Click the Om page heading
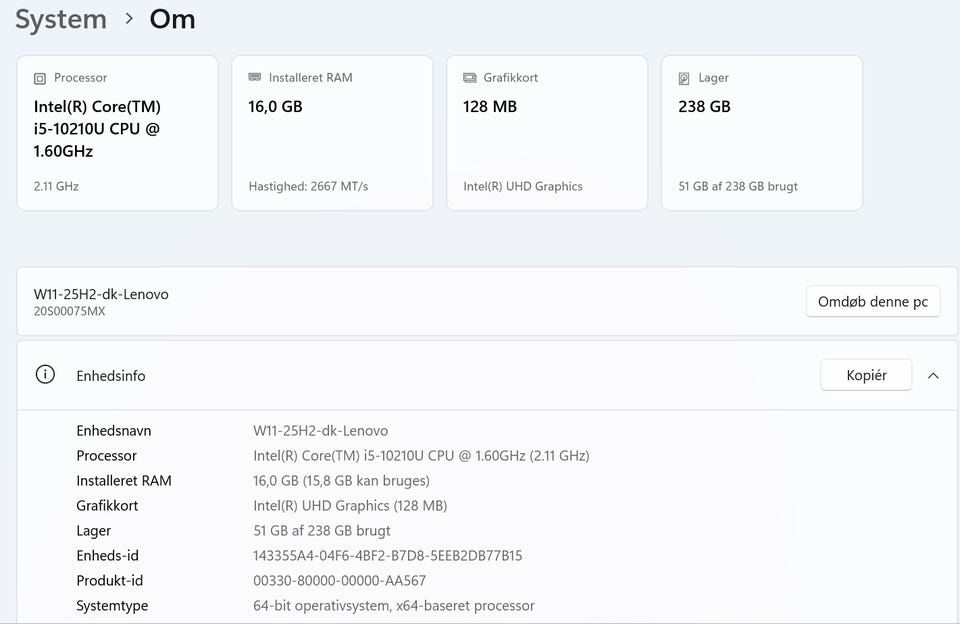Viewport: 960px width, 624px height. coord(172,19)
